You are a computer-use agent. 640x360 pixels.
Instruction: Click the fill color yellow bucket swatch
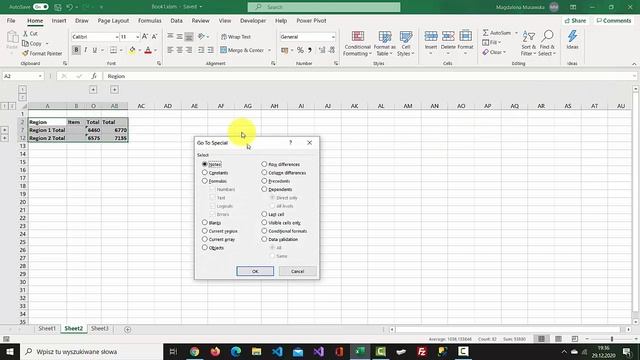click(132, 50)
